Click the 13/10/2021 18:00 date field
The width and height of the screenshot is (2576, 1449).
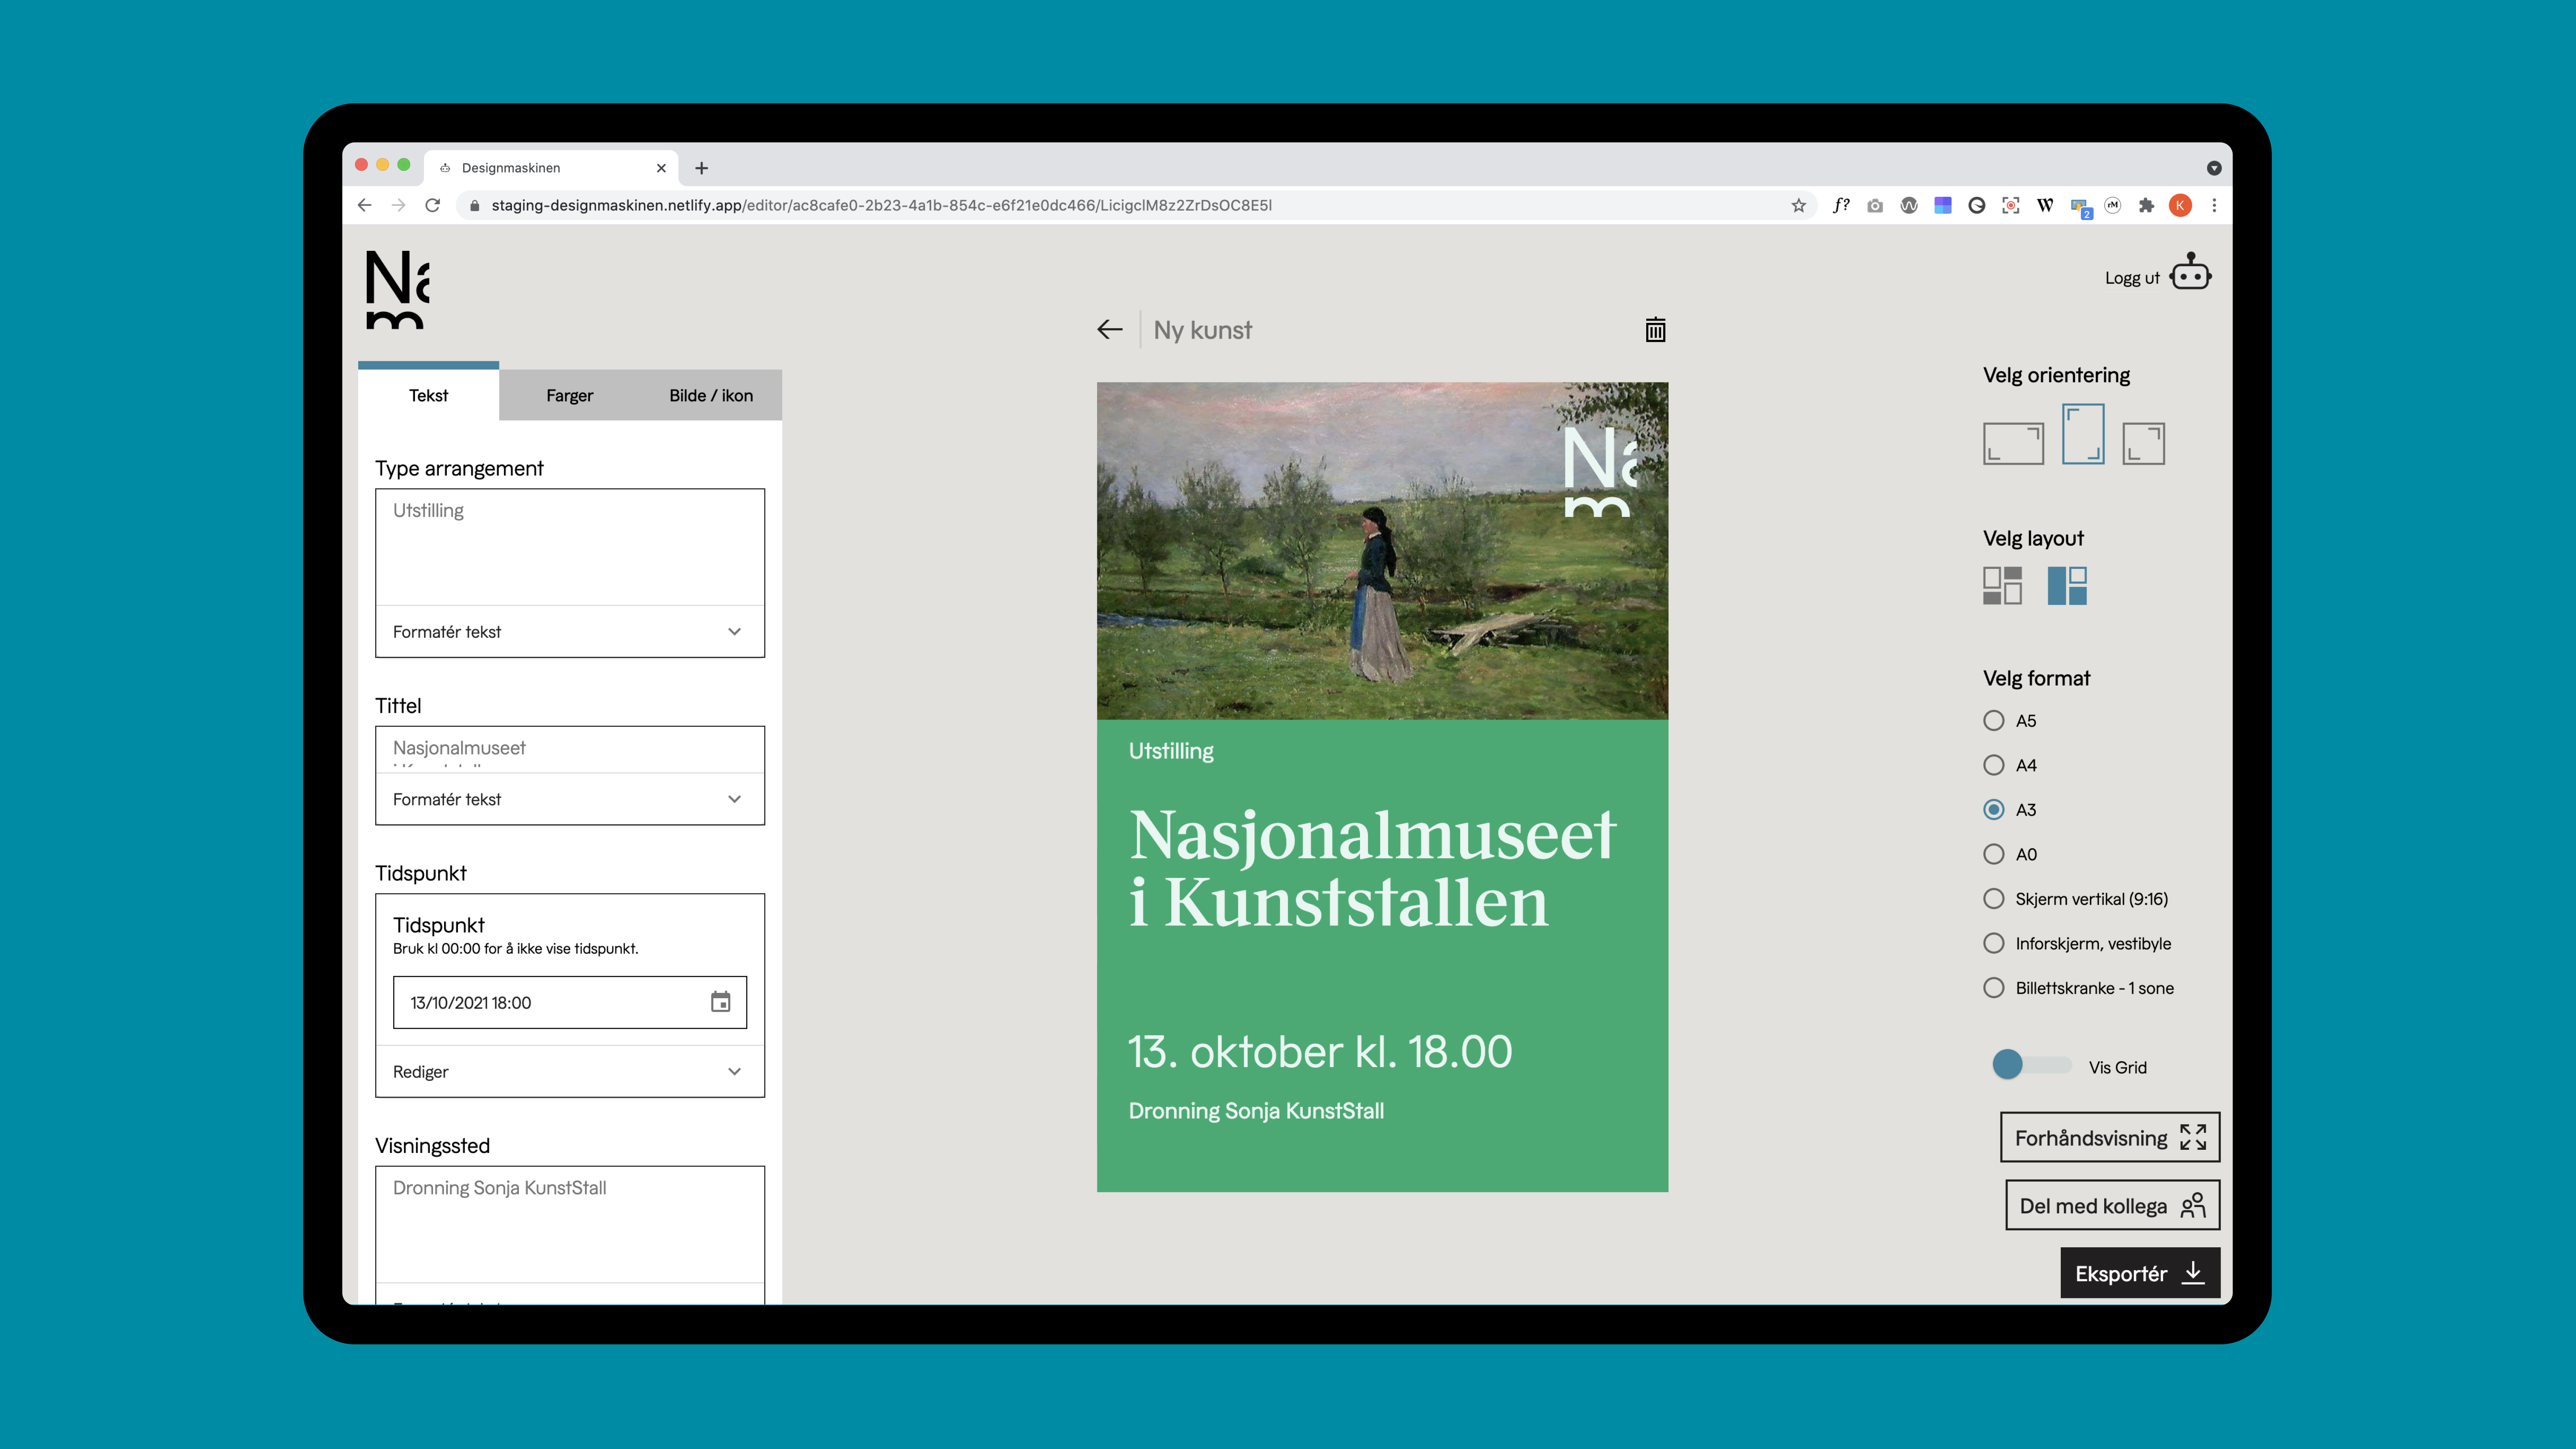[570, 1002]
